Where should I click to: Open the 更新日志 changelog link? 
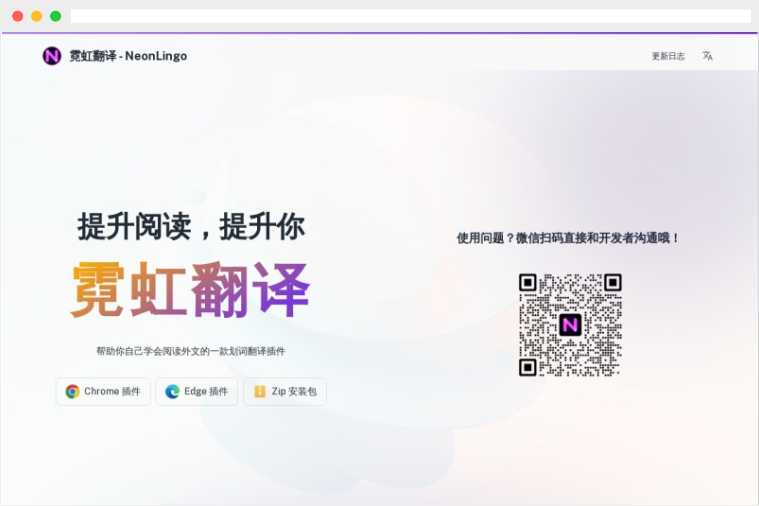click(x=668, y=56)
